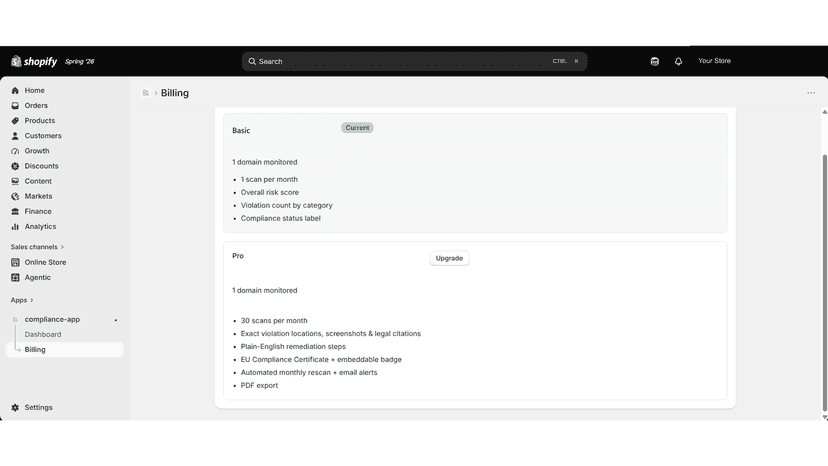The image size is (828, 466).
Task: Click the Search input field
Action: 415,61
